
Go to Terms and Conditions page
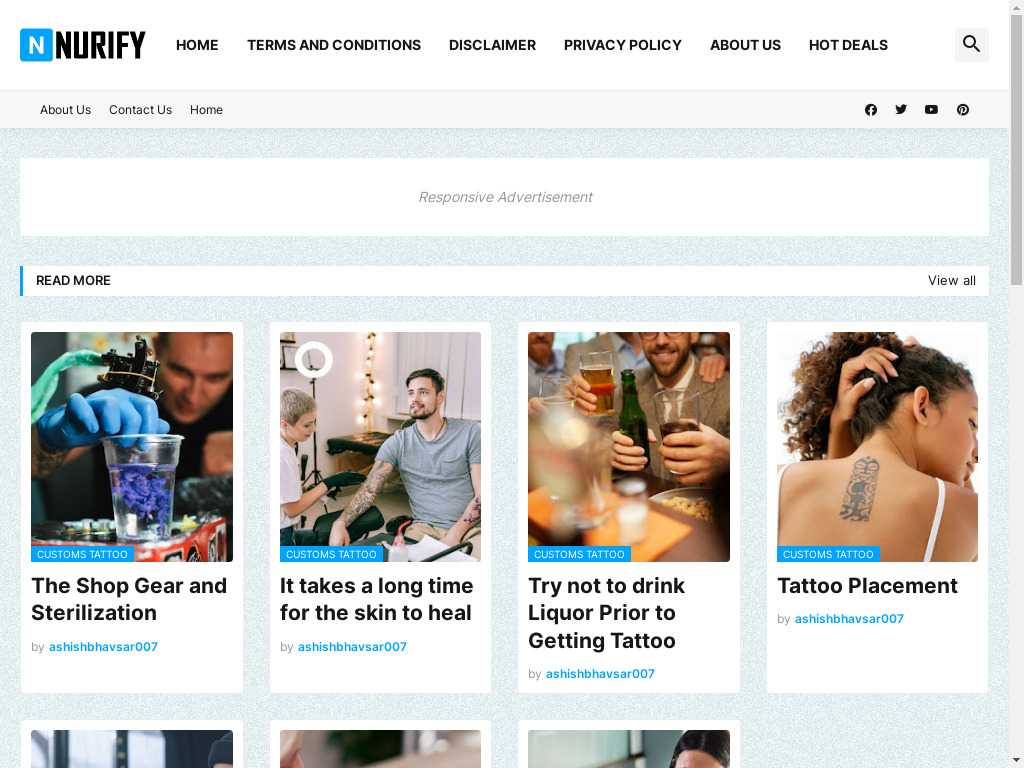click(x=334, y=45)
